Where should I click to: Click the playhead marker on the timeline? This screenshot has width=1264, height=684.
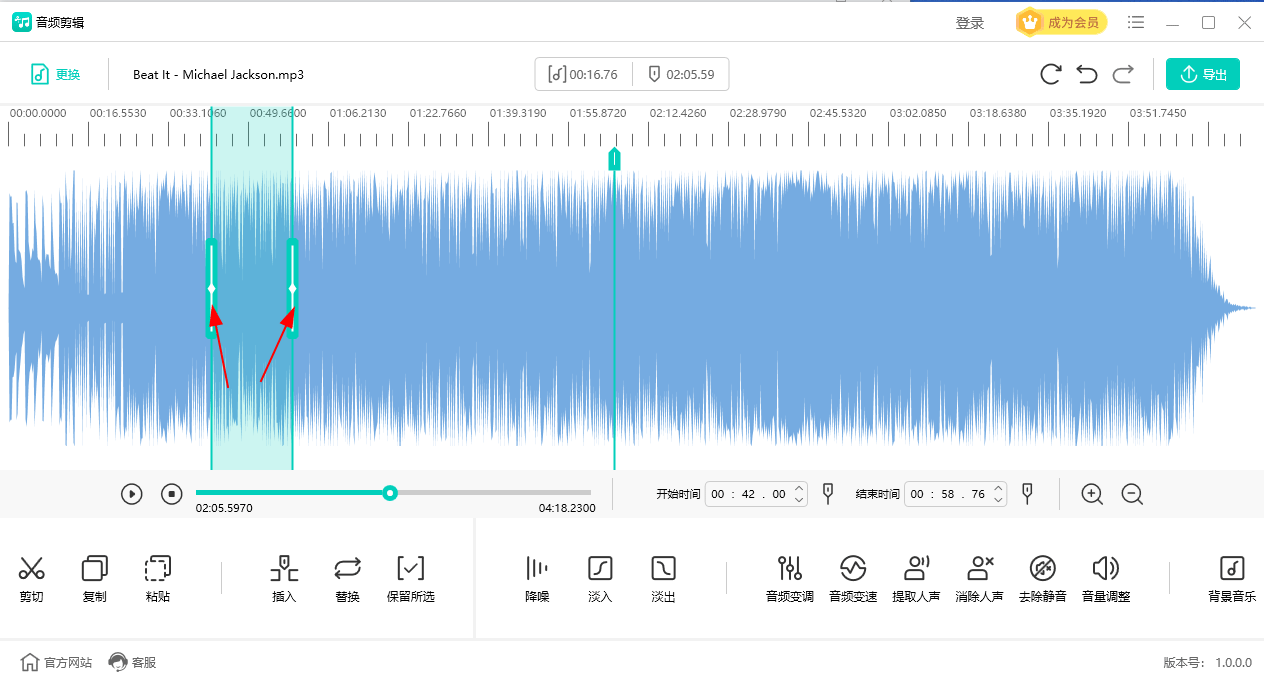[x=614, y=158]
